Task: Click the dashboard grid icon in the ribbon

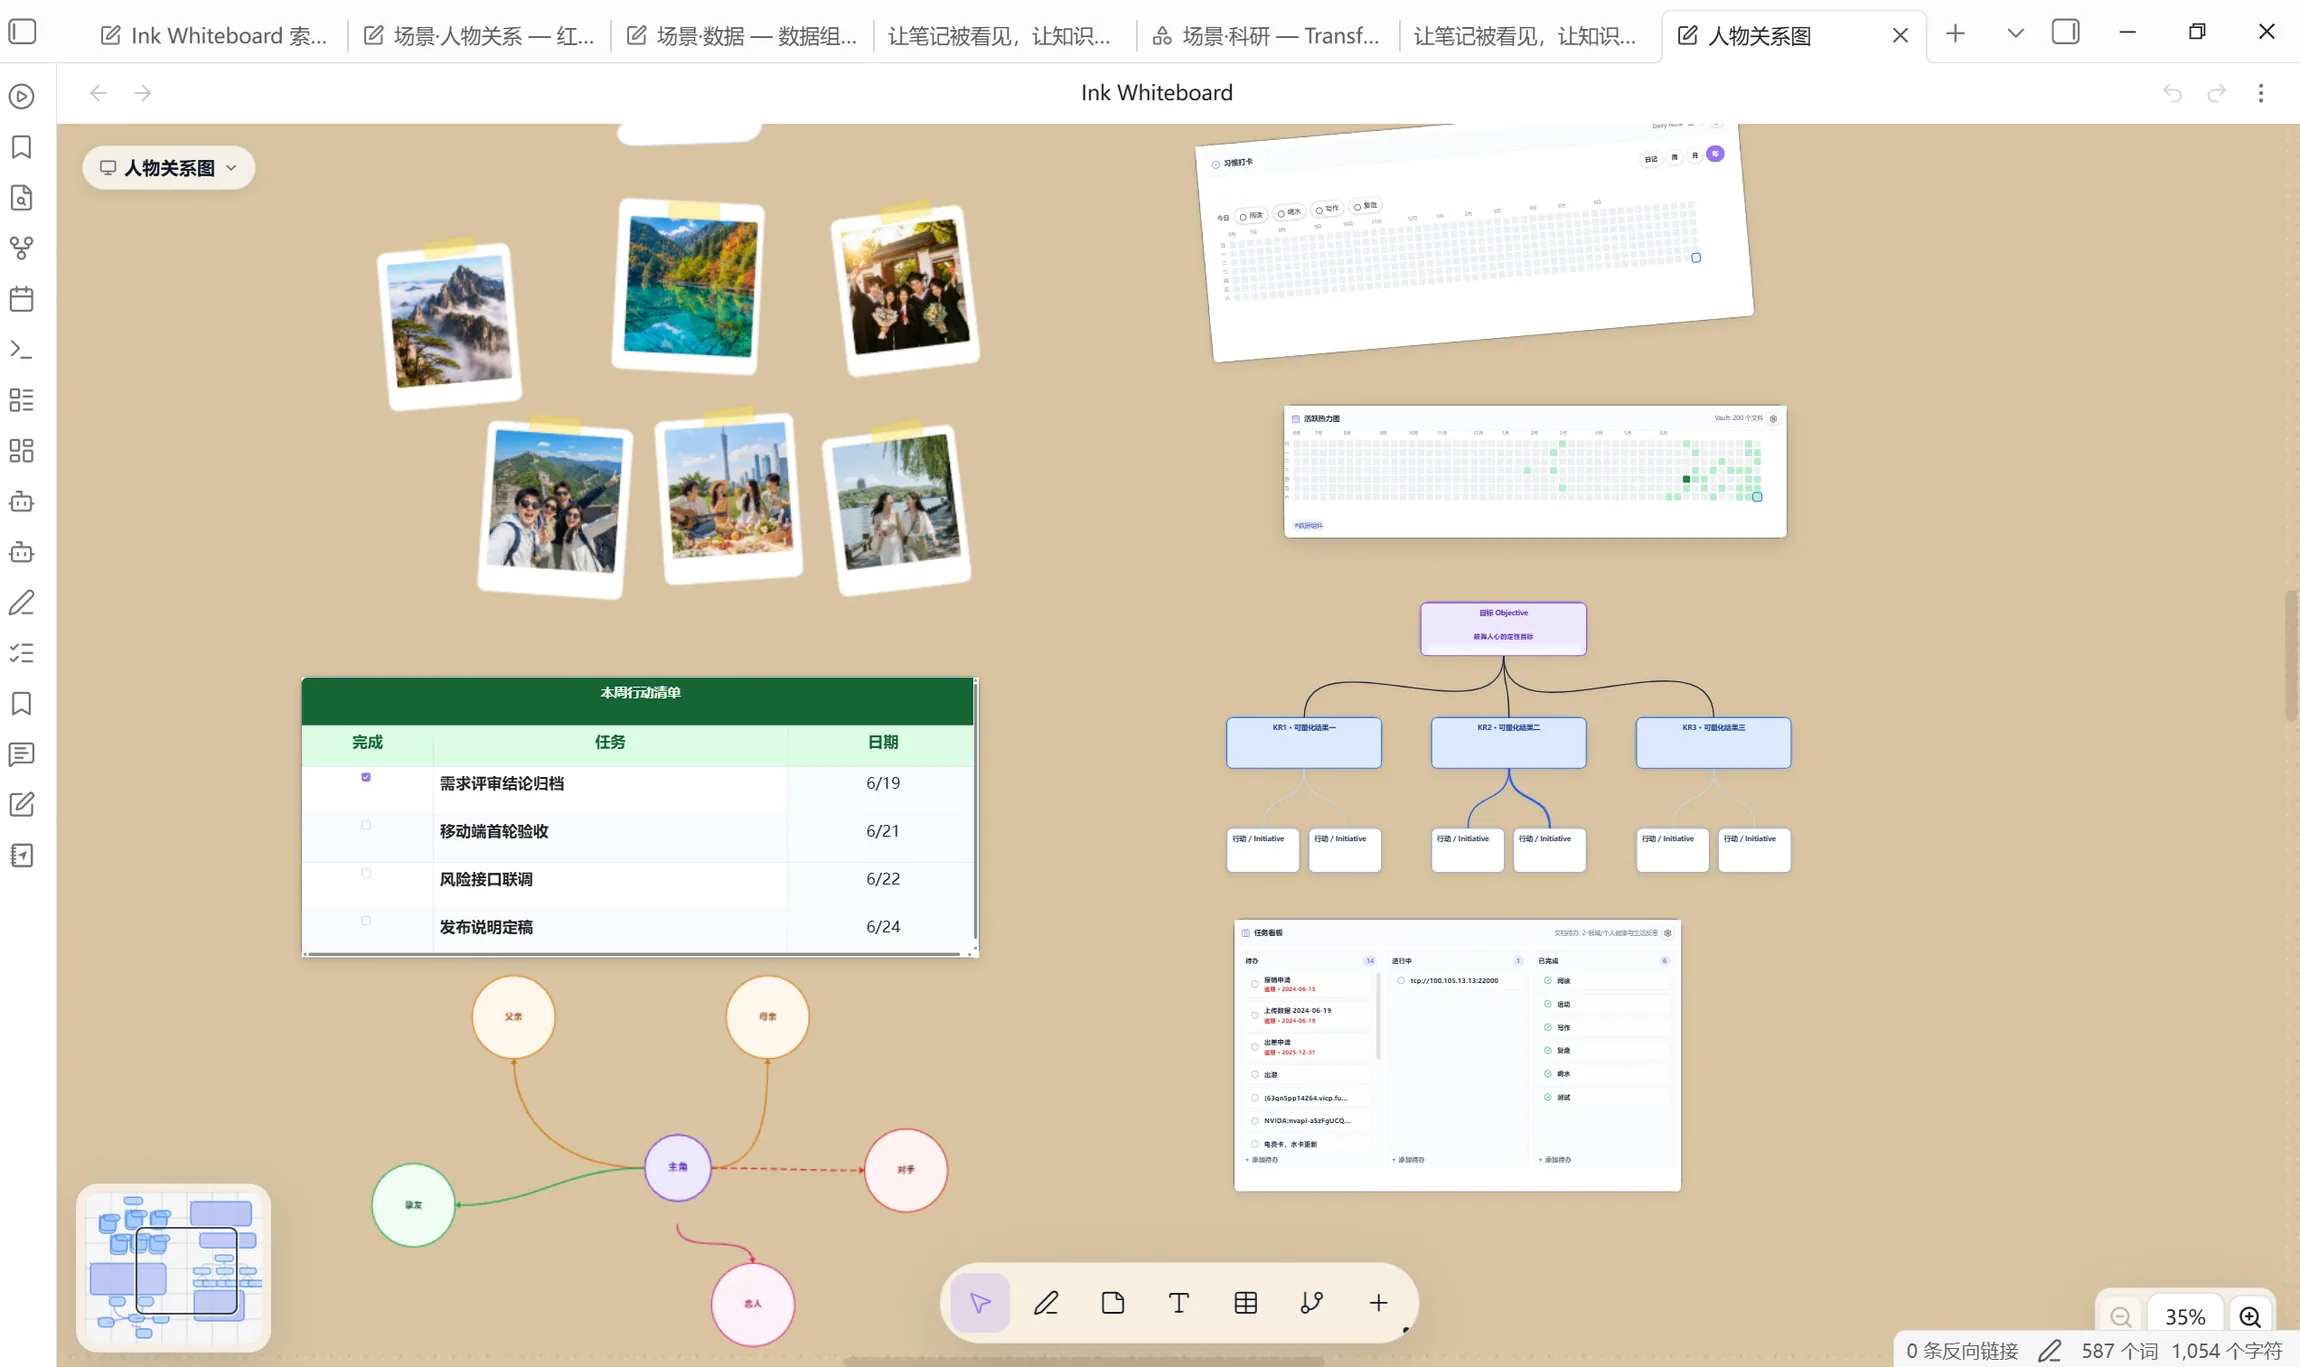Action: [x=22, y=451]
